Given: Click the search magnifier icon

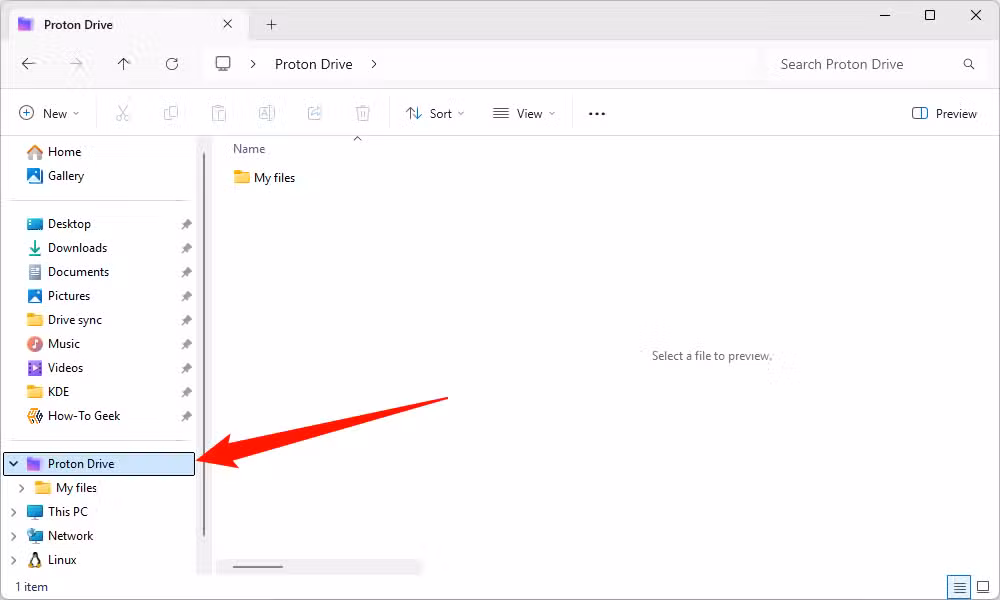Looking at the screenshot, I should (969, 64).
